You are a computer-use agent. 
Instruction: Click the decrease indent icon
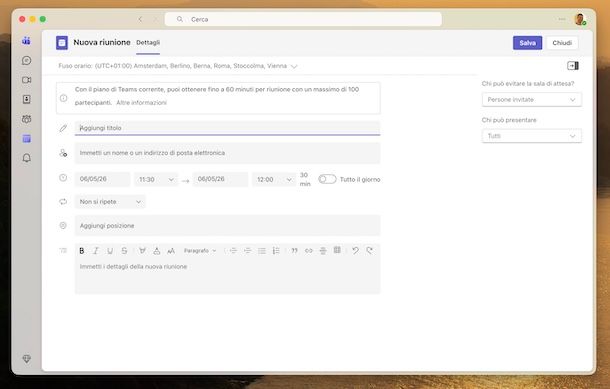pos(233,251)
